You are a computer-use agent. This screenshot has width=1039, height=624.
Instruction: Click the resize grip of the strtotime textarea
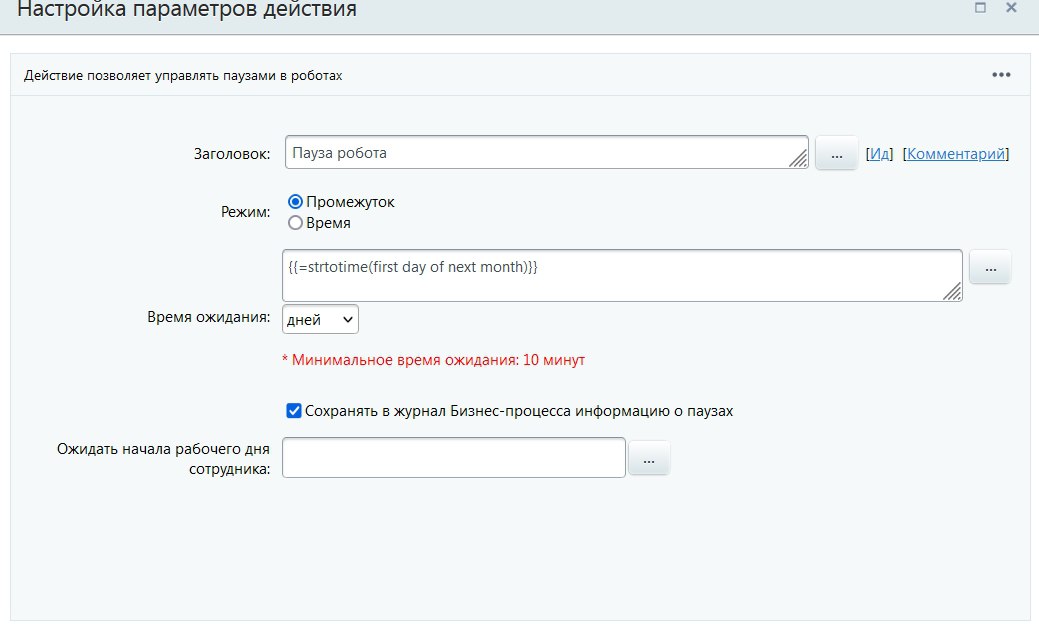[x=953, y=291]
